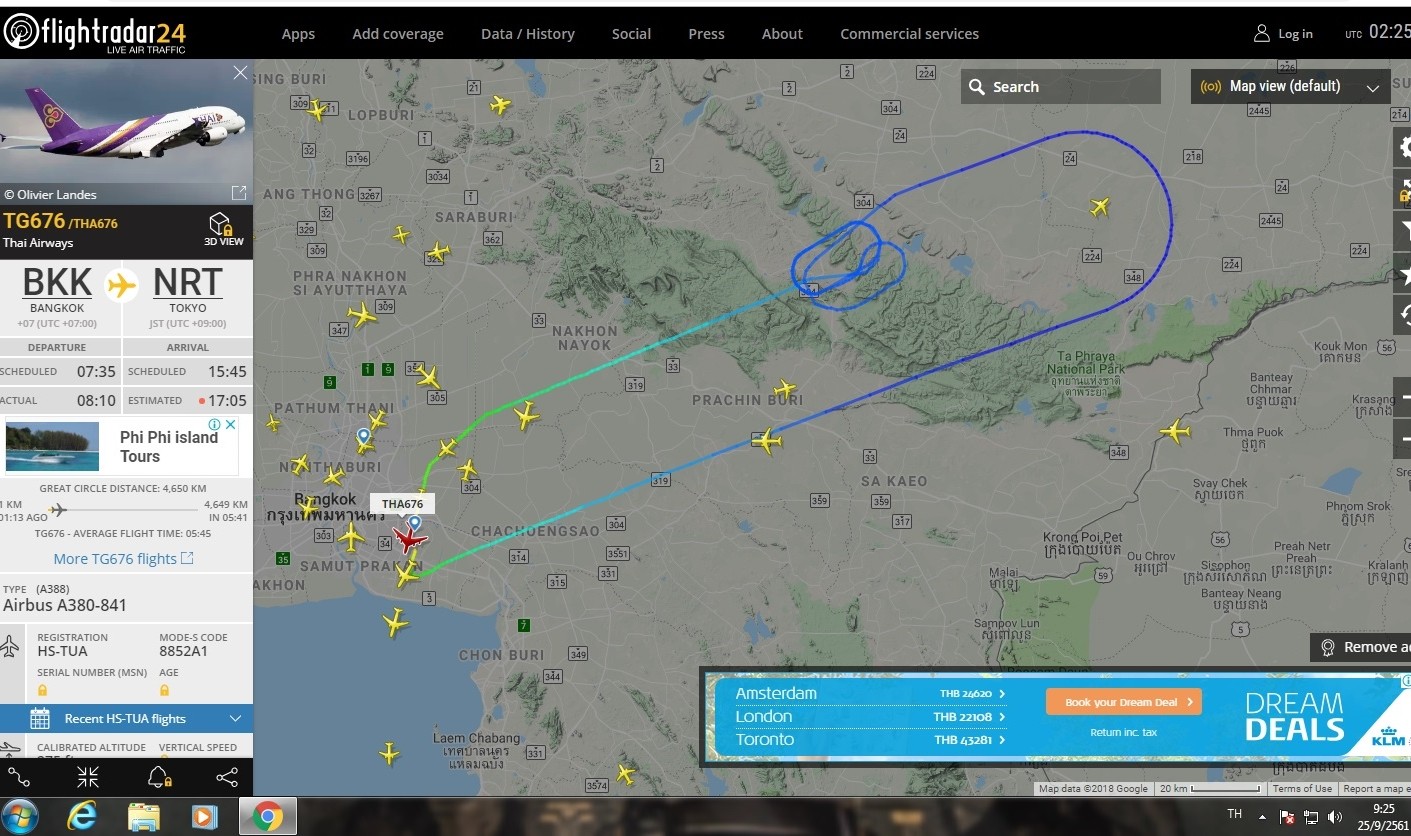Open the More TG676 flights link

tap(123, 559)
